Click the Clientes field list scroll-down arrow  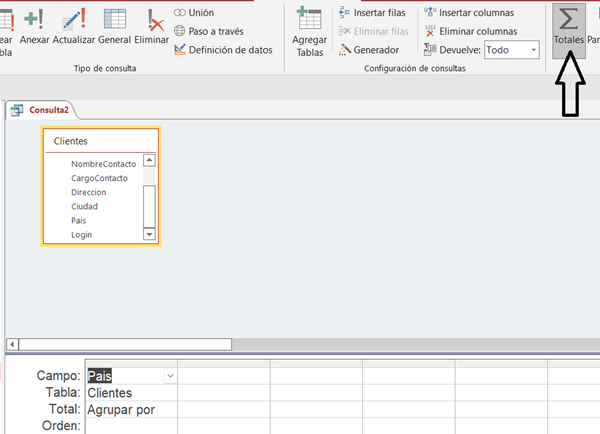pos(149,234)
